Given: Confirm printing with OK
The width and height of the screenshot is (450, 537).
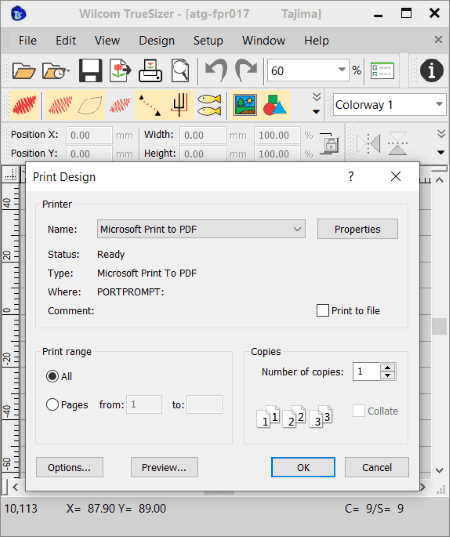Looking at the screenshot, I should pos(303,467).
